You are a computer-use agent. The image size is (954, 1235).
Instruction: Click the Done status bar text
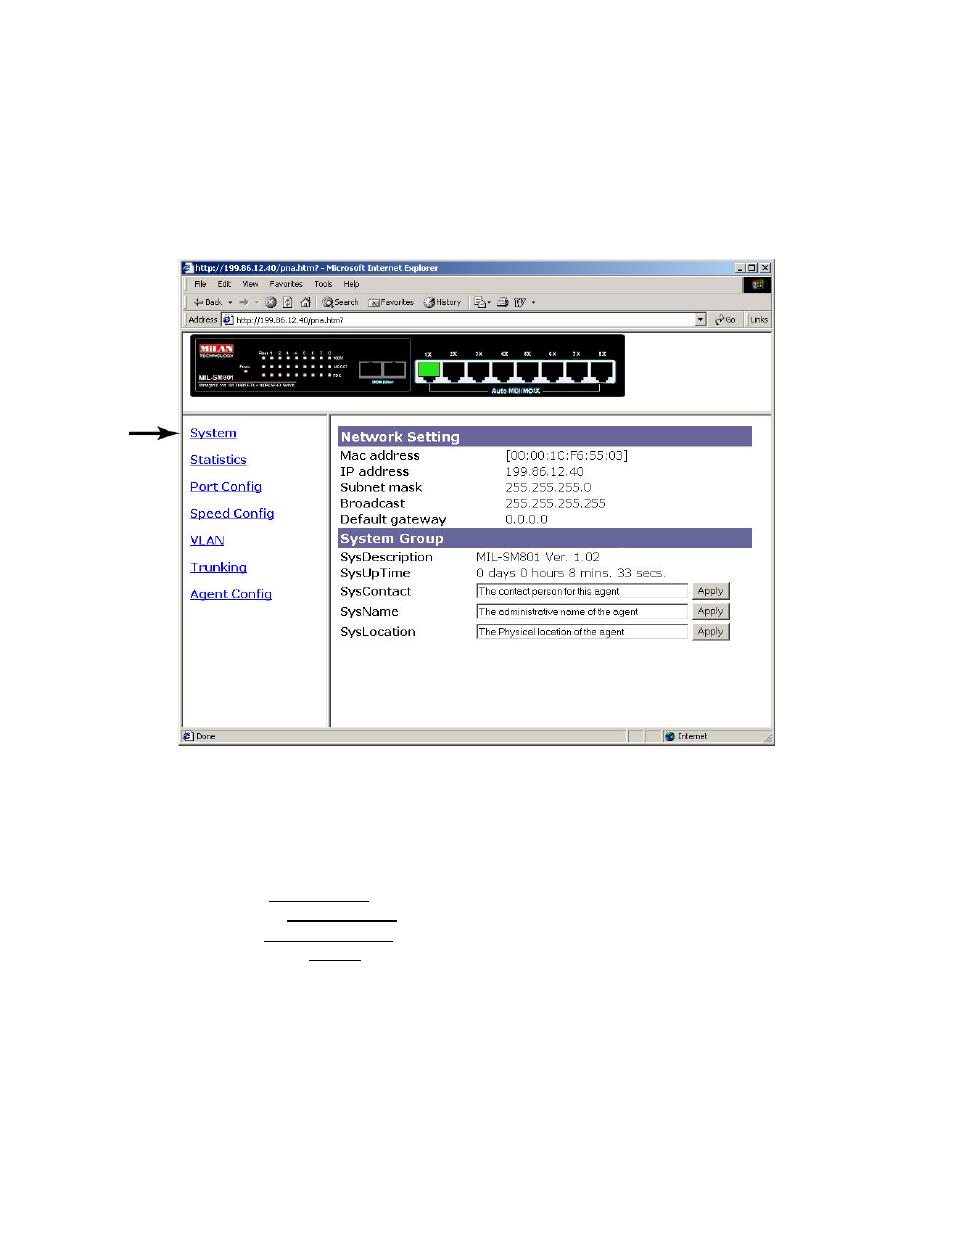[206, 736]
